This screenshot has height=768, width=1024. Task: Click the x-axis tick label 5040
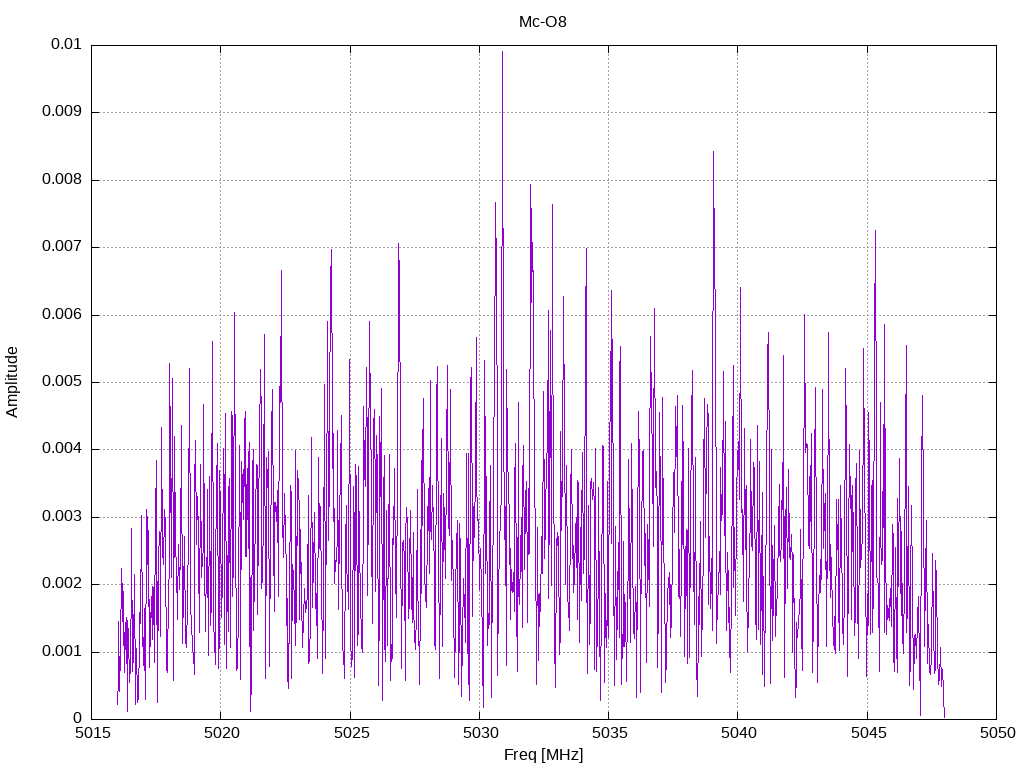pyautogui.click(x=738, y=733)
